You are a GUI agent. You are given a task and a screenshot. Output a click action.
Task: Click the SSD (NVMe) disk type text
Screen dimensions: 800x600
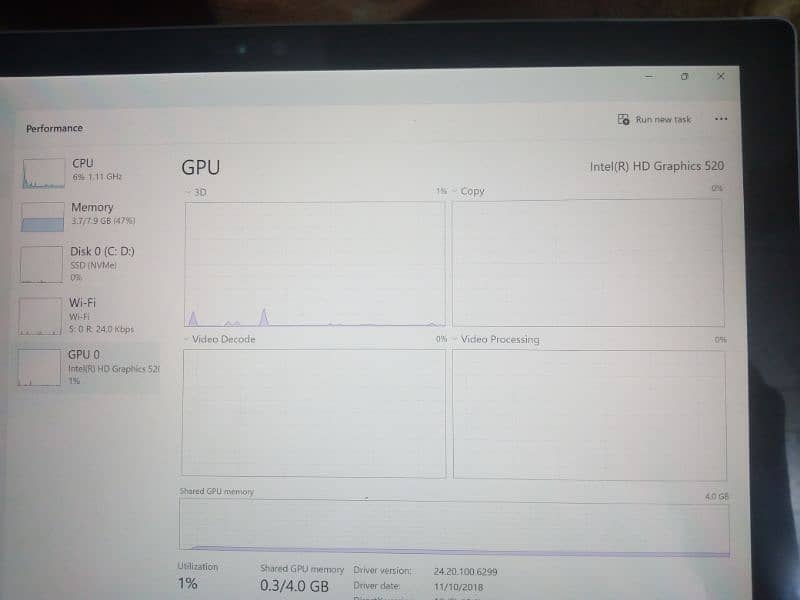tap(93, 265)
